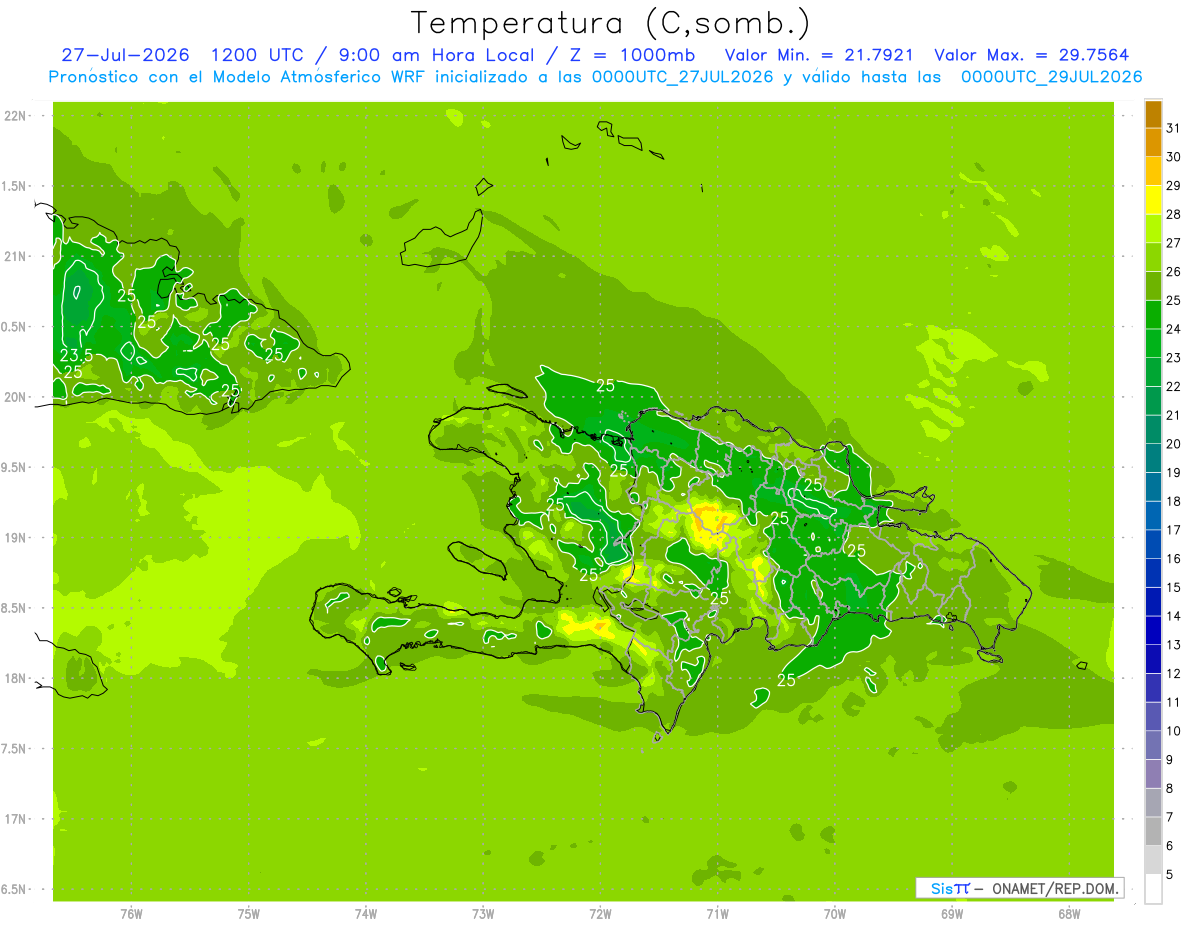The image size is (1200, 927).
Task: Click the '21N' latitude axis label
Action: point(16,257)
